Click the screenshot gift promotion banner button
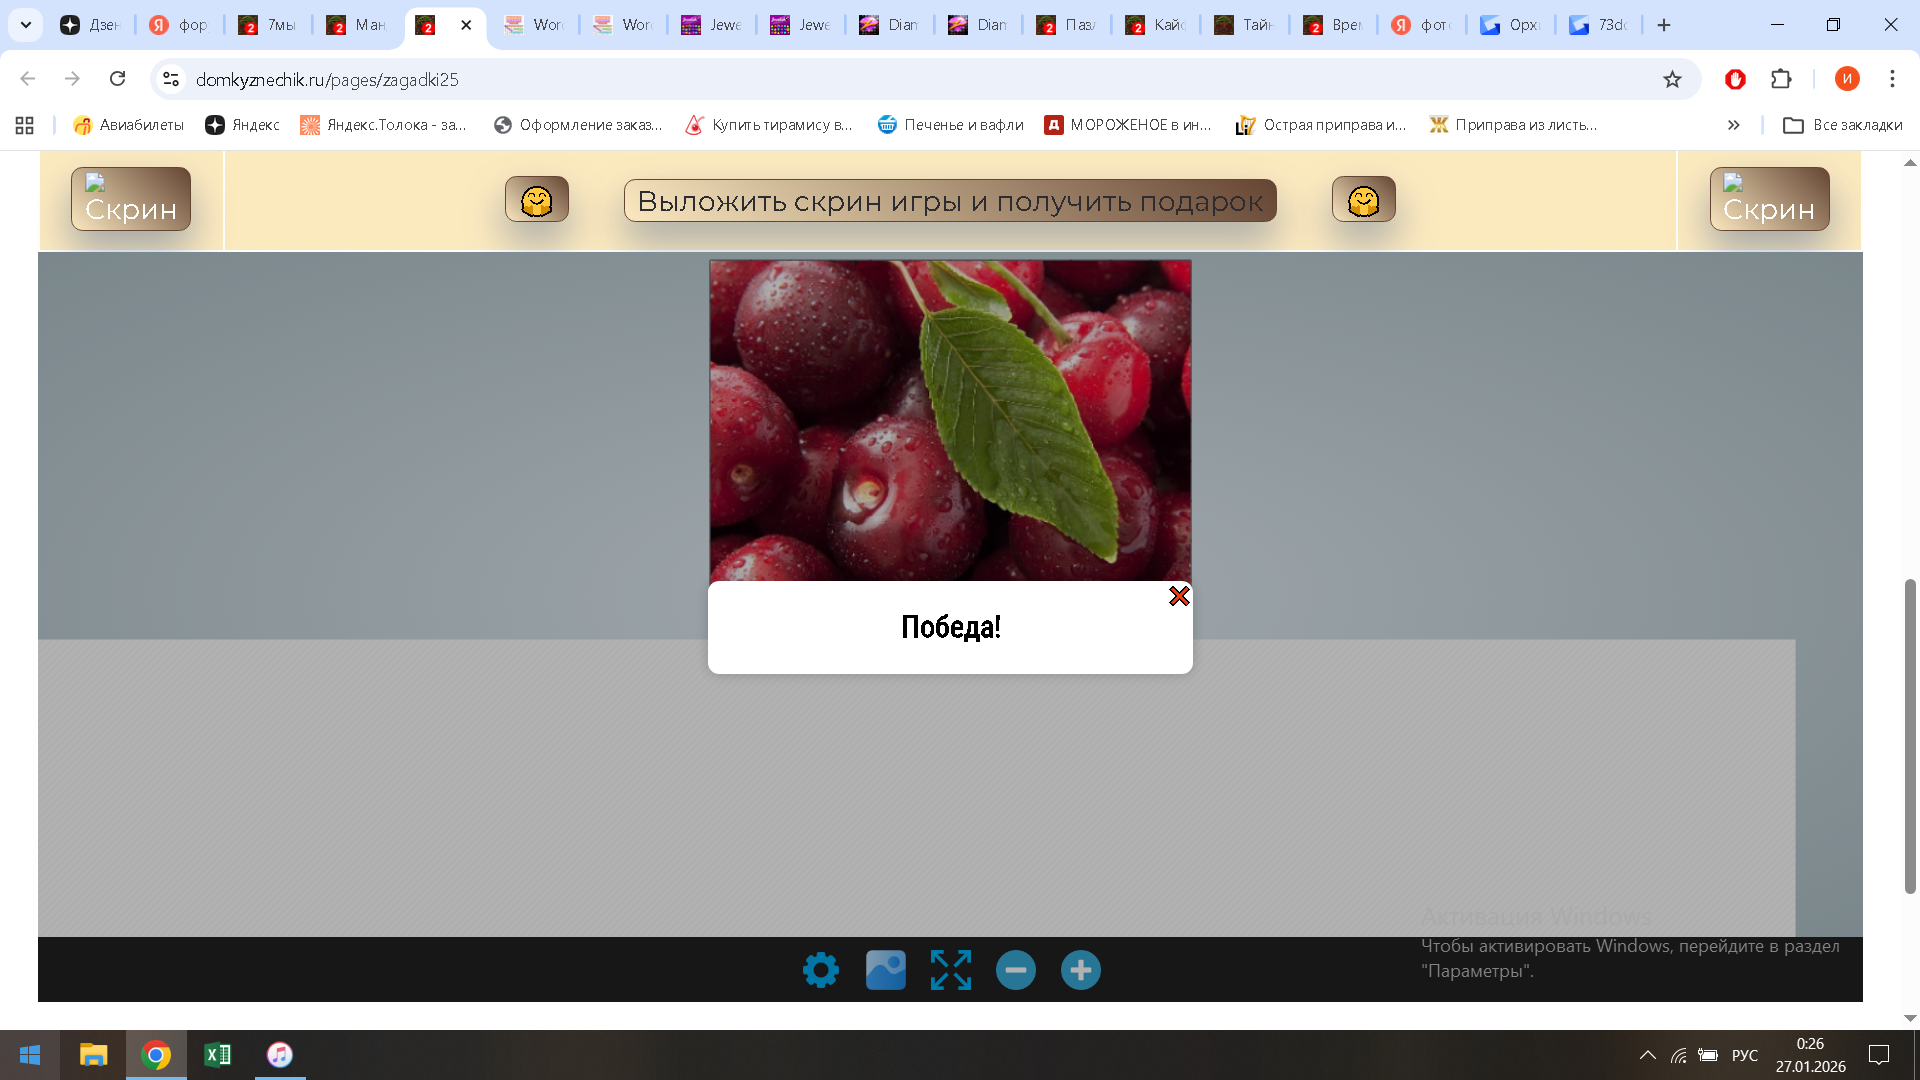Viewport: 1920px width, 1080px height. [950, 200]
